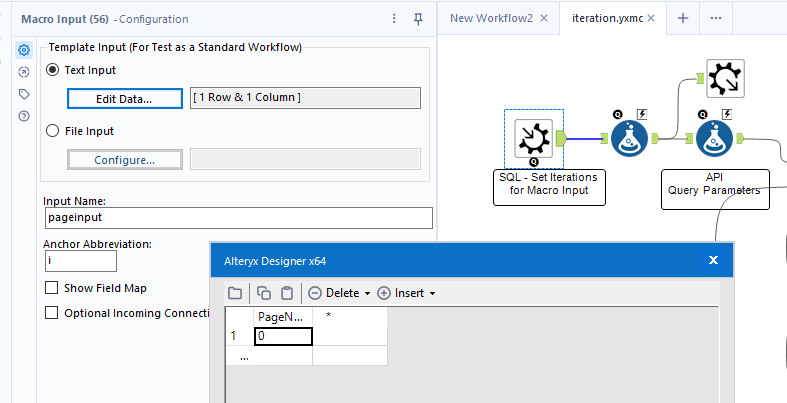The image size is (787, 403).
Task: Click the Edit Data... button
Action: pyautogui.click(x=124, y=99)
